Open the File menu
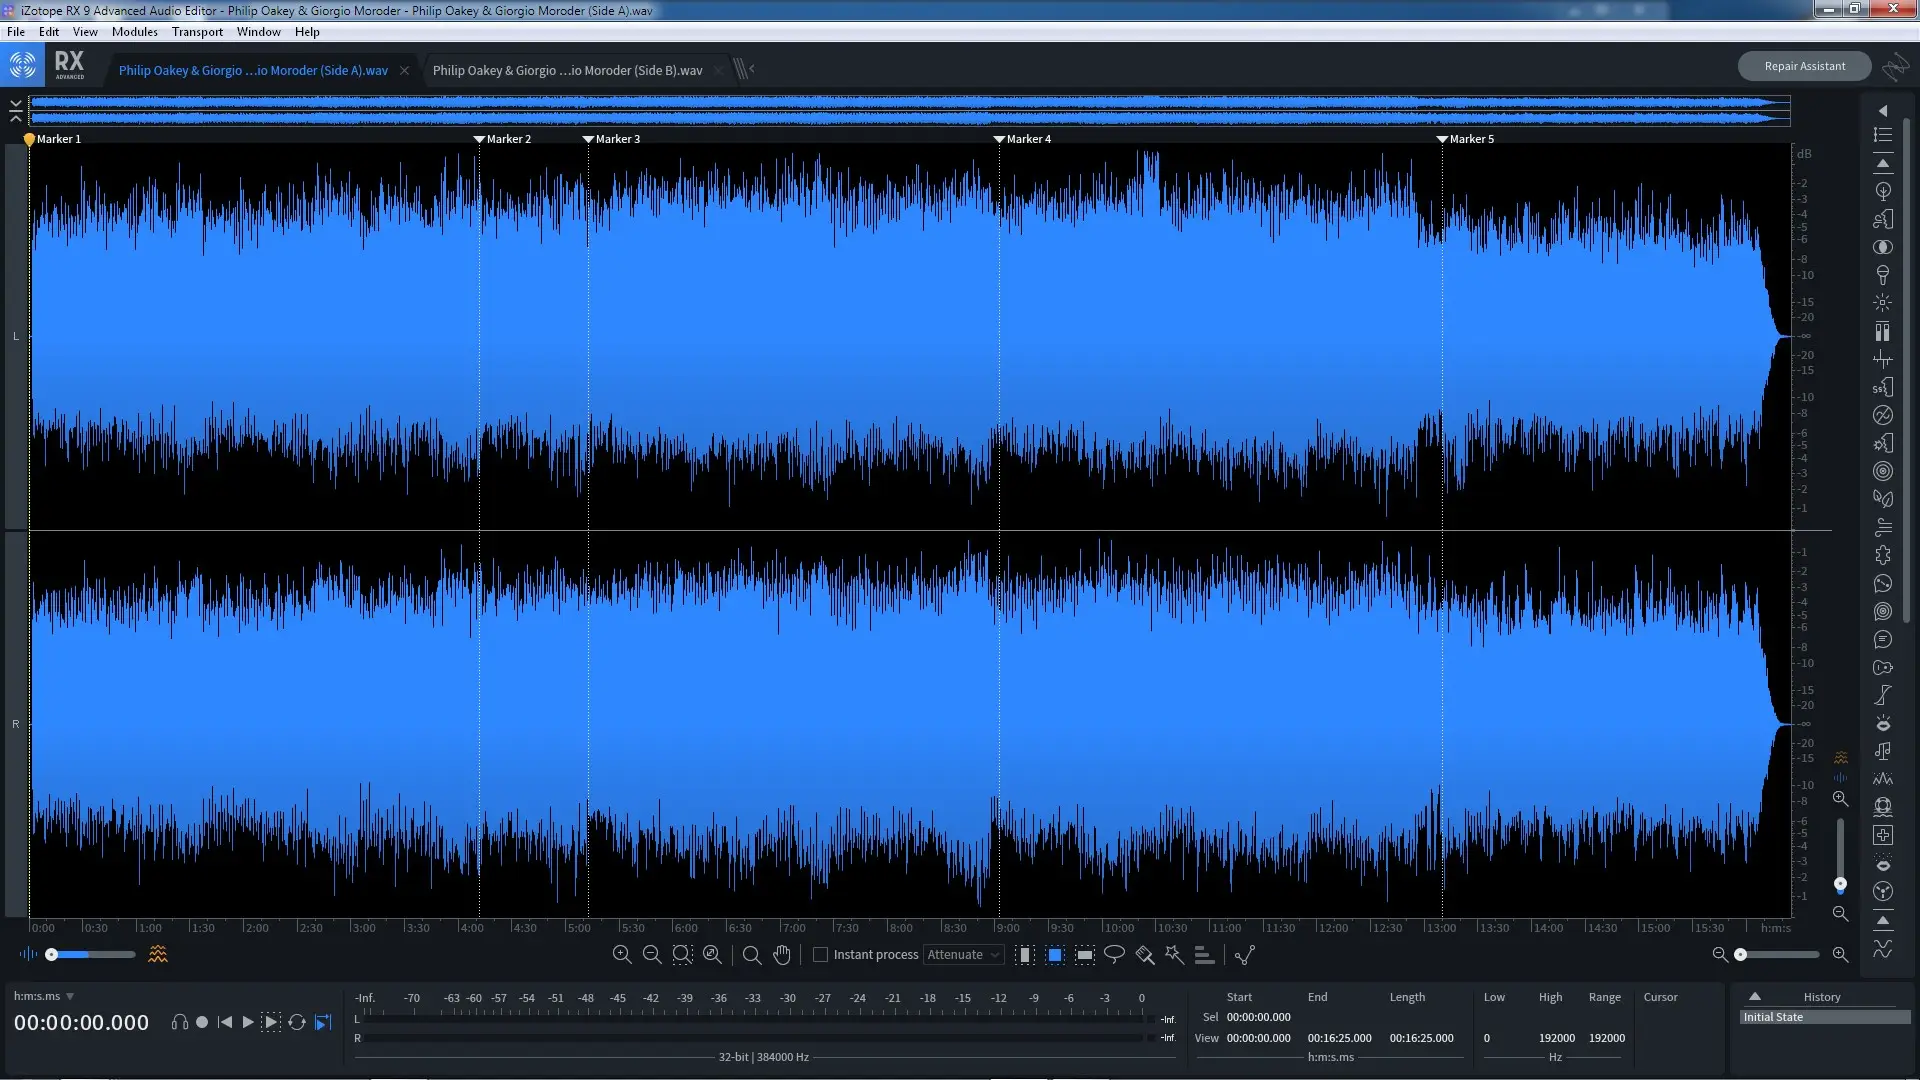1920x1080 pixels. [16, 32]
